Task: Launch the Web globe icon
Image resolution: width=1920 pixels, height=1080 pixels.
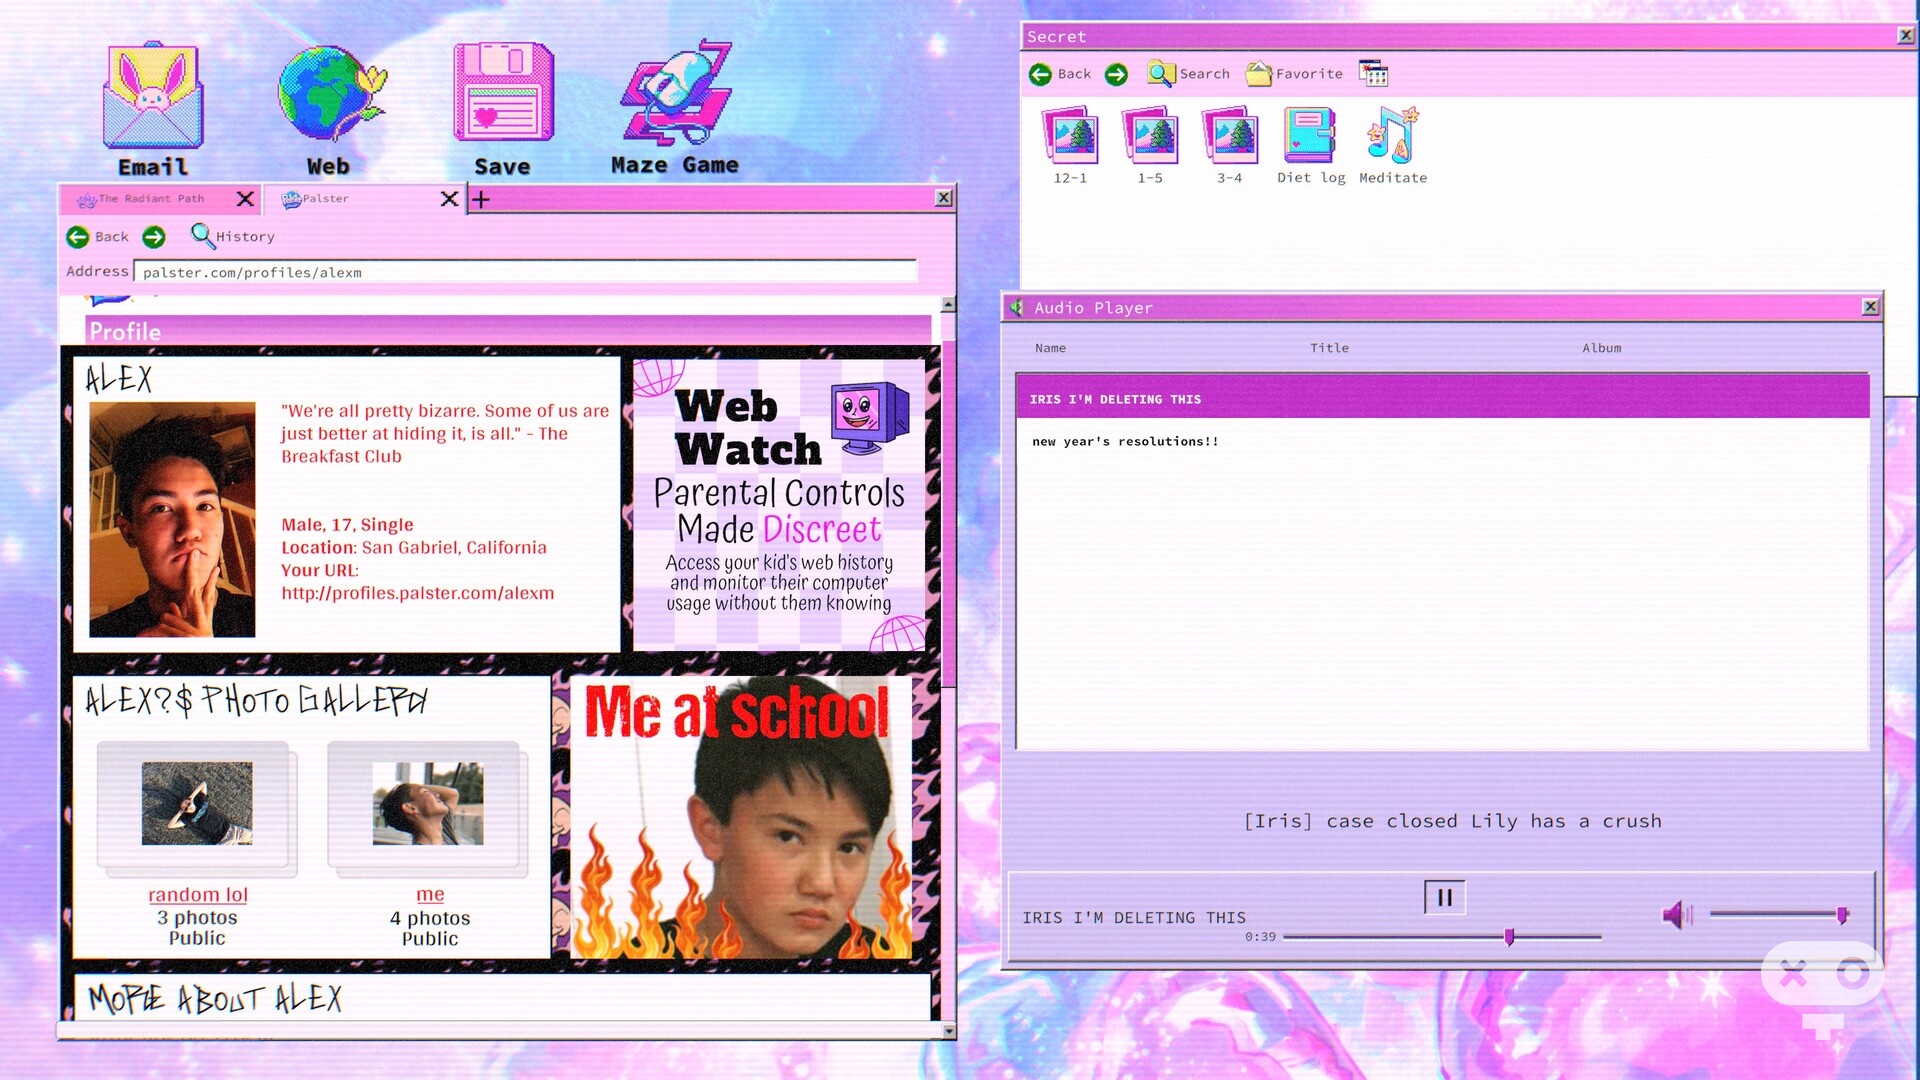Action: pos(330,108)
